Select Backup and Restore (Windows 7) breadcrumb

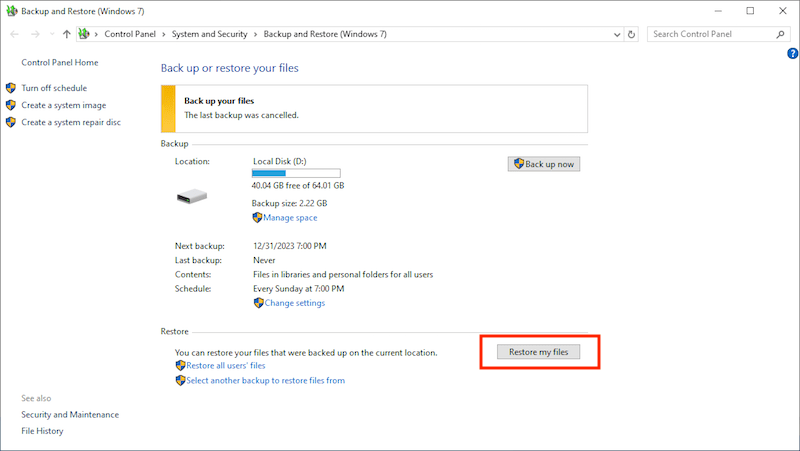[x=325, y=34]
